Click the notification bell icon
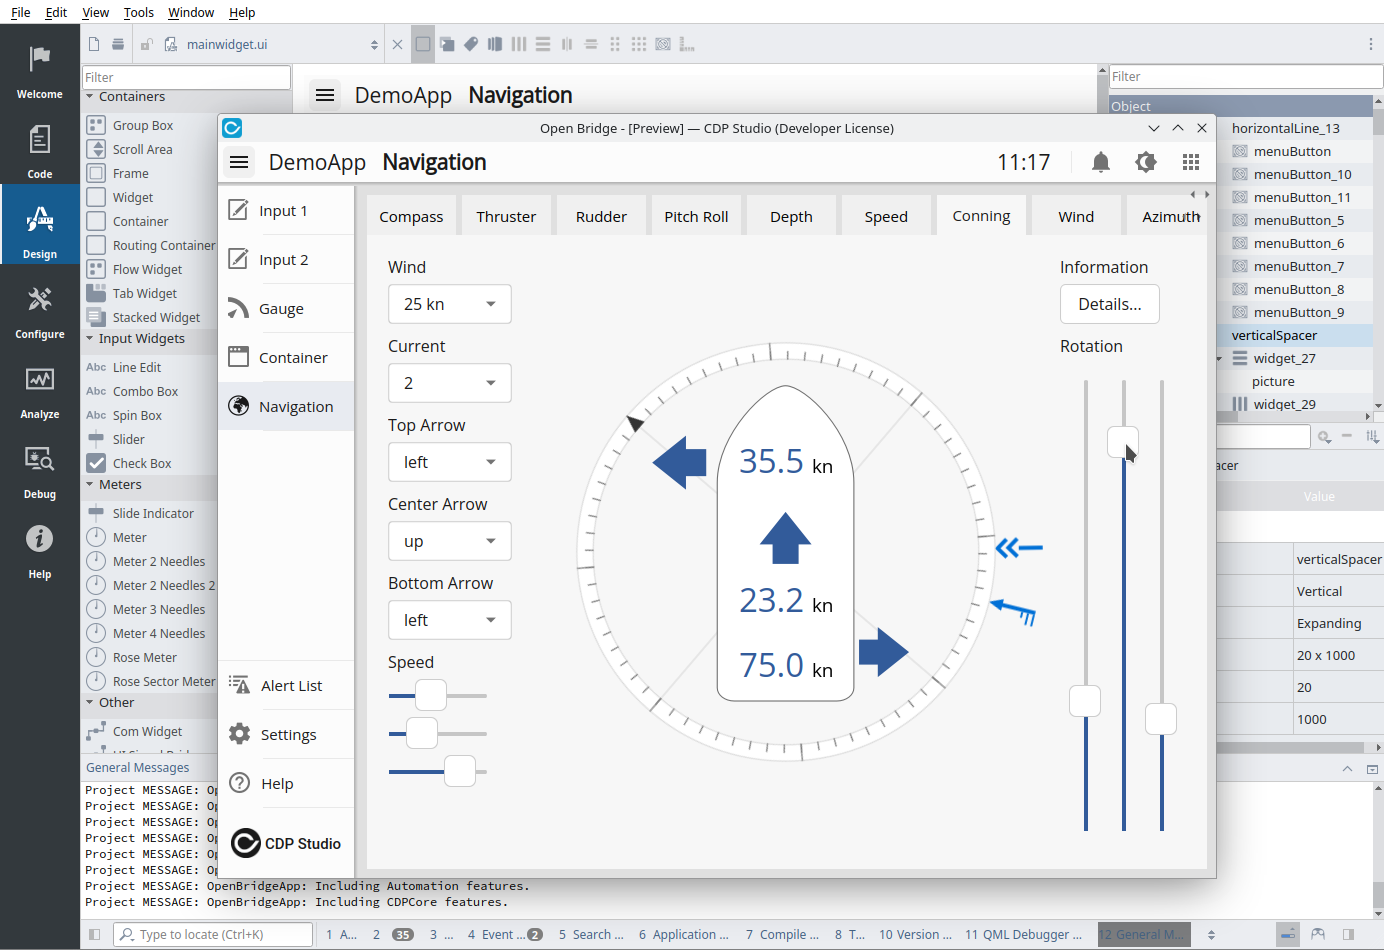Viewport: 1384px width, 950px height. click(x=1100, y=162)
